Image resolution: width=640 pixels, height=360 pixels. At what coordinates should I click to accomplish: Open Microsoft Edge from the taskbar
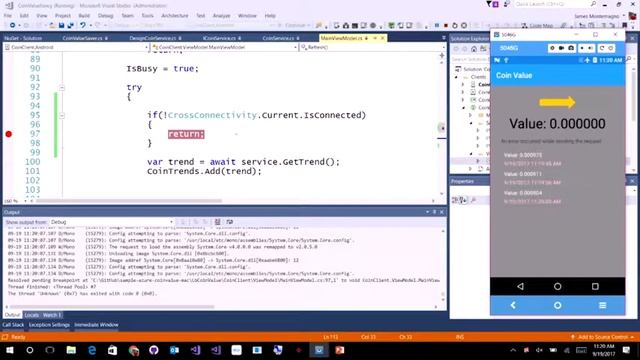pos(92,350)
